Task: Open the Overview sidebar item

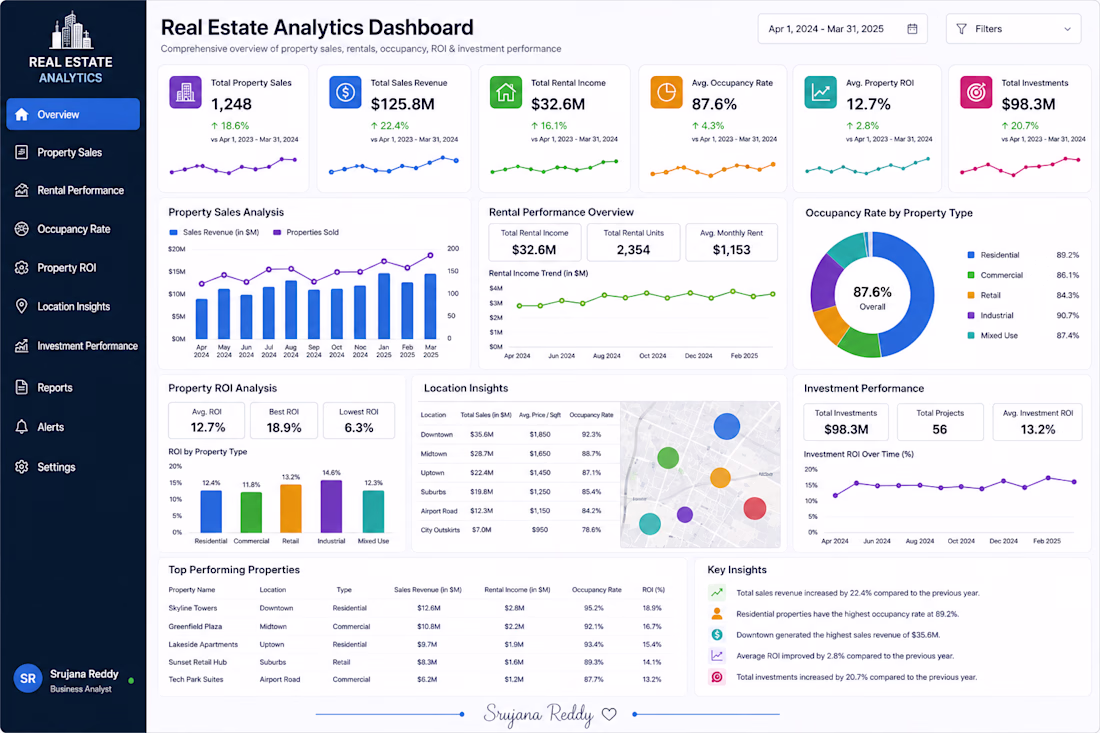Action: tap(73, 114)
